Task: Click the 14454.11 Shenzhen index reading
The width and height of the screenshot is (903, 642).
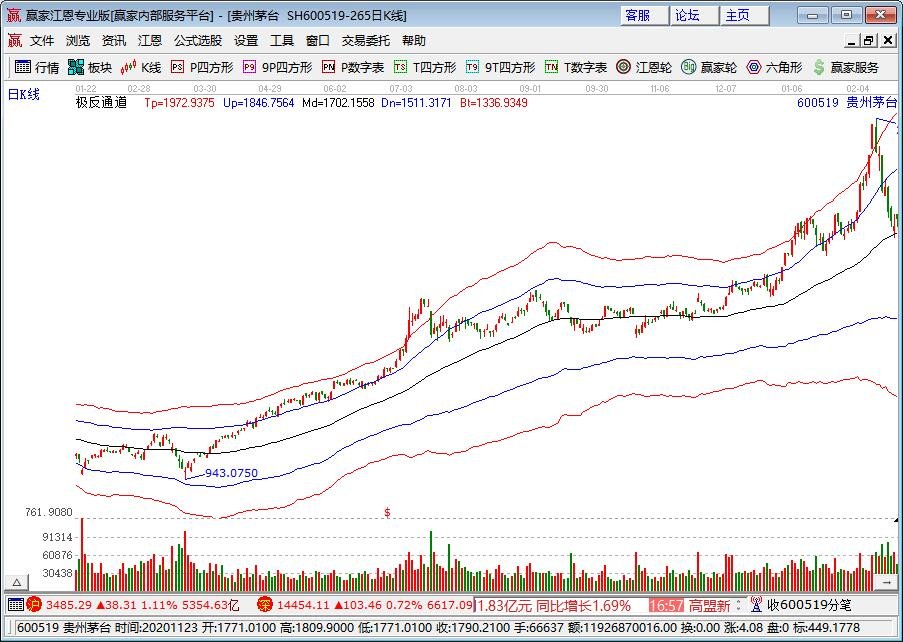Action: pos(303,605)
